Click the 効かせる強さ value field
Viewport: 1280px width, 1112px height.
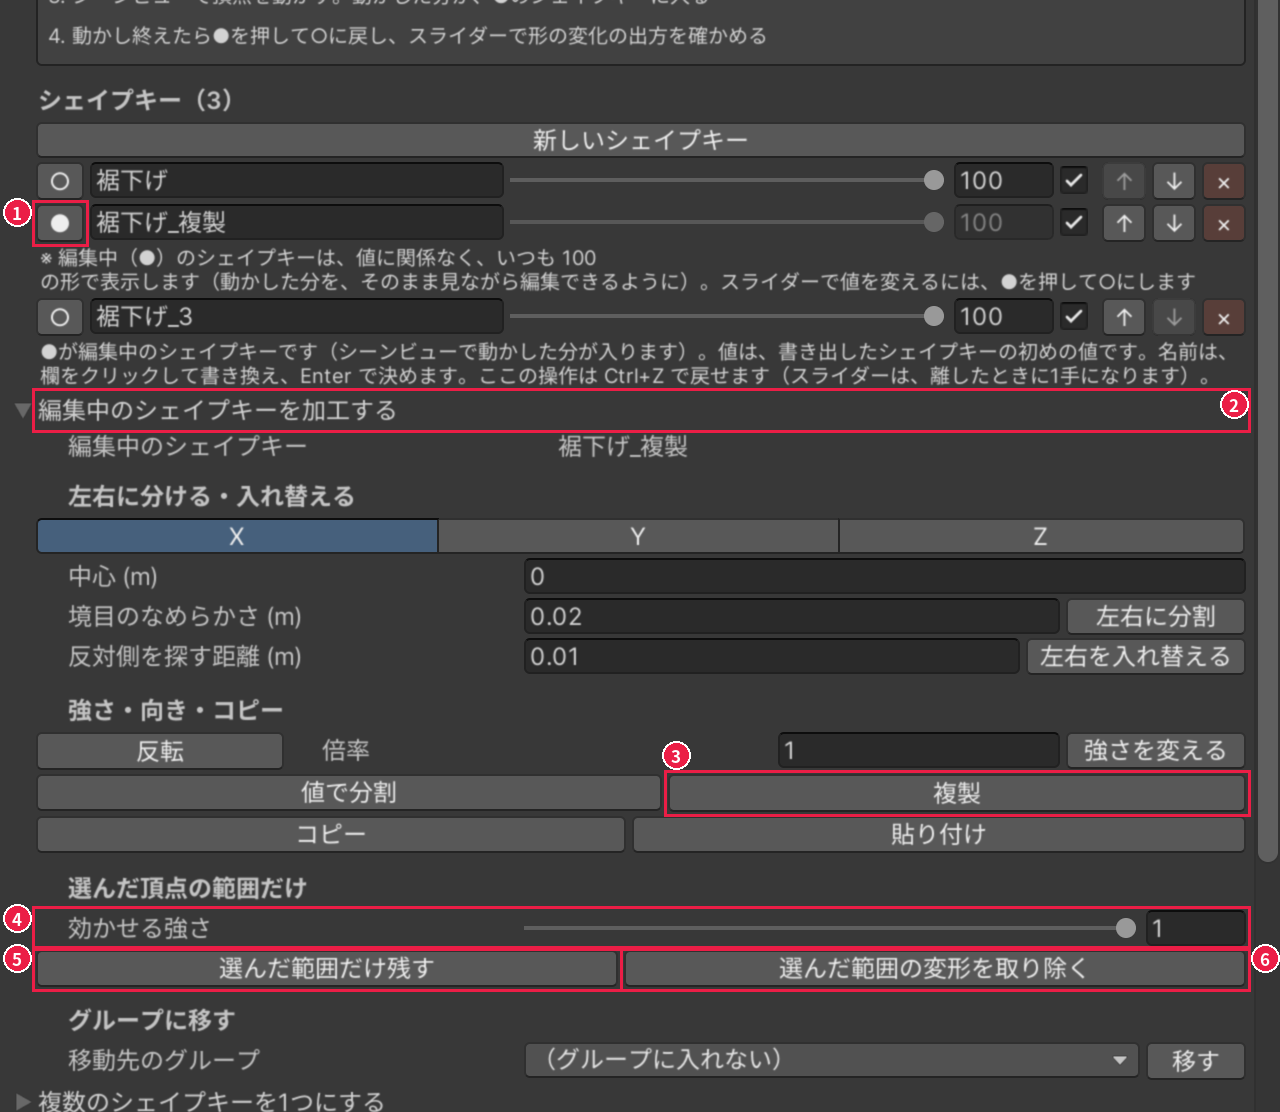pos(1195,929)
